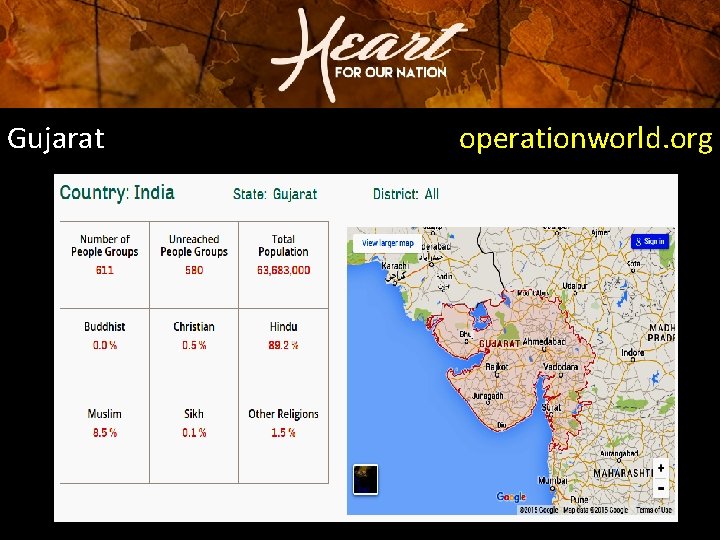Click the Udaipur label on the map
The height and width of the screenshot is (540, 720).
coord(574,286)
